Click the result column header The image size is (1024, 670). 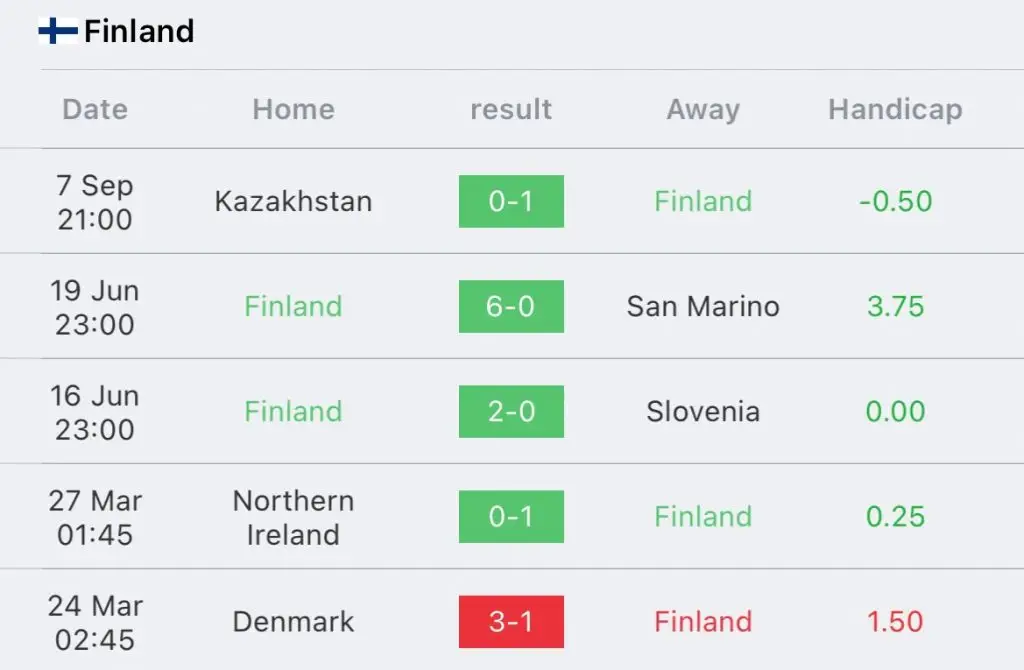point(511,109)
